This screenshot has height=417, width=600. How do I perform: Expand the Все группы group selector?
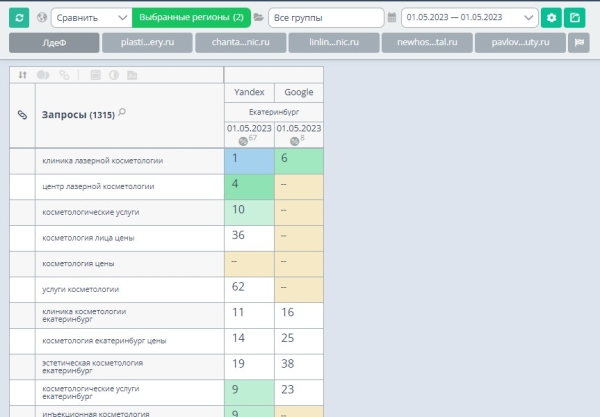pos(325,17)
